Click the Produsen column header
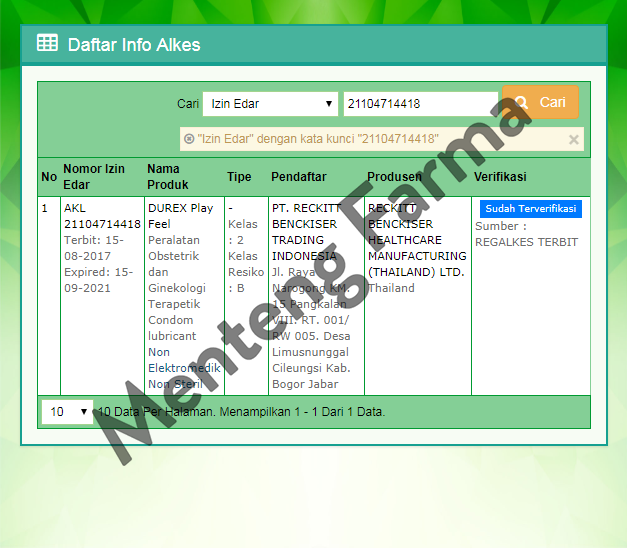 click(x=394, y=177)
